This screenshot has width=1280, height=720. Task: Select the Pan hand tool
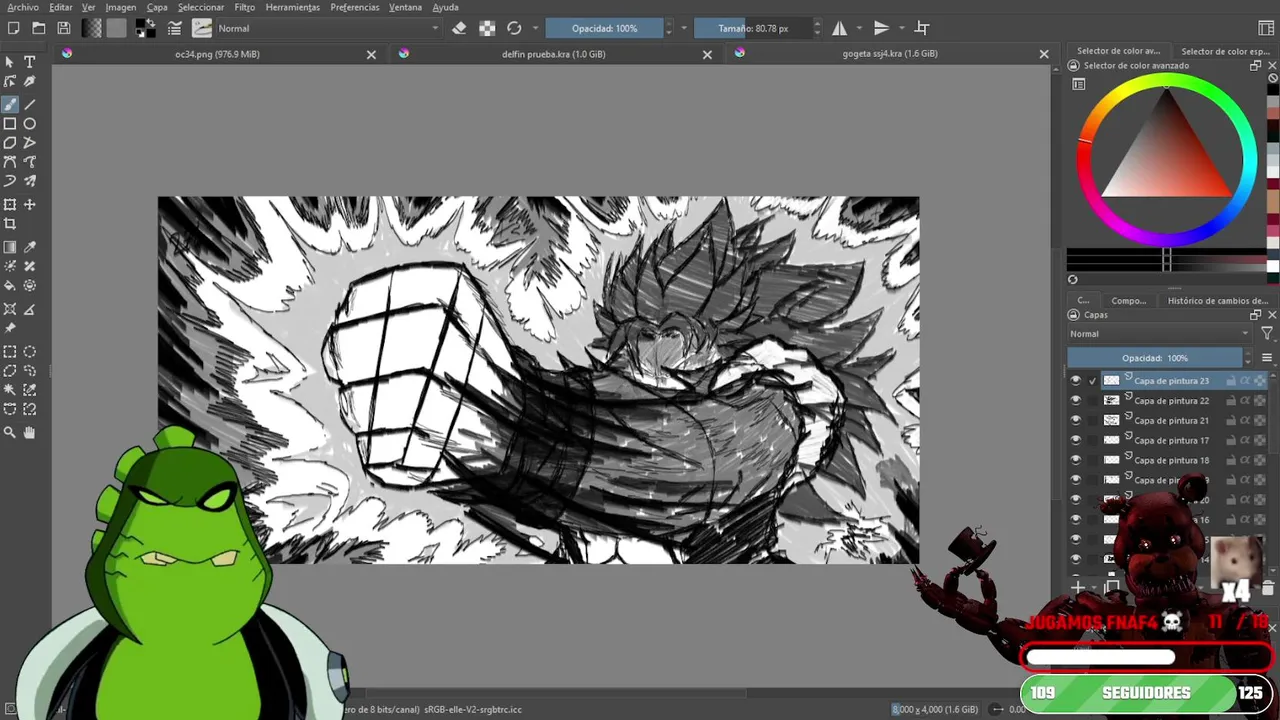tap(30, 432)
